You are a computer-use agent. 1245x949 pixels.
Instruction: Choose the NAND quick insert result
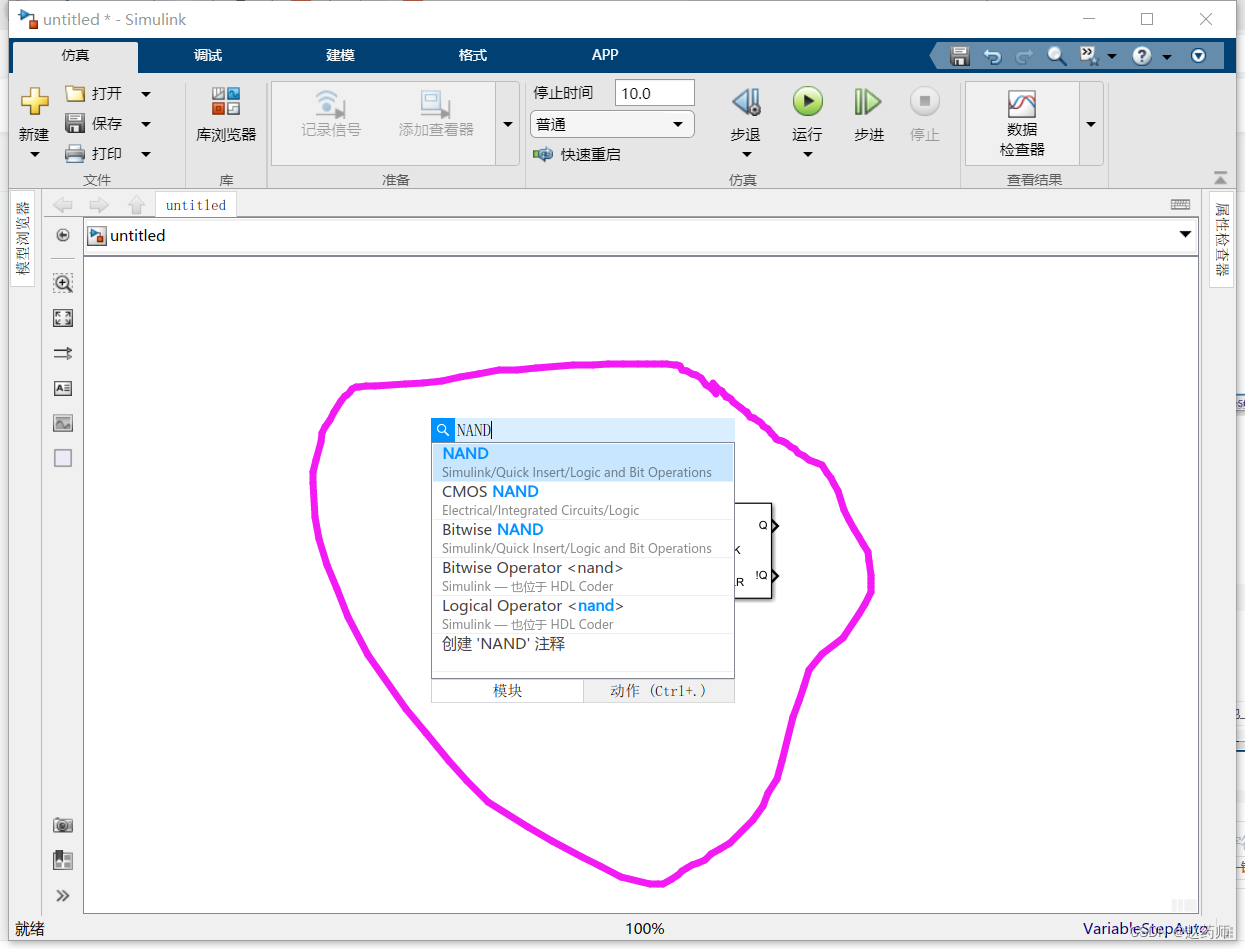tap(583, 462)
